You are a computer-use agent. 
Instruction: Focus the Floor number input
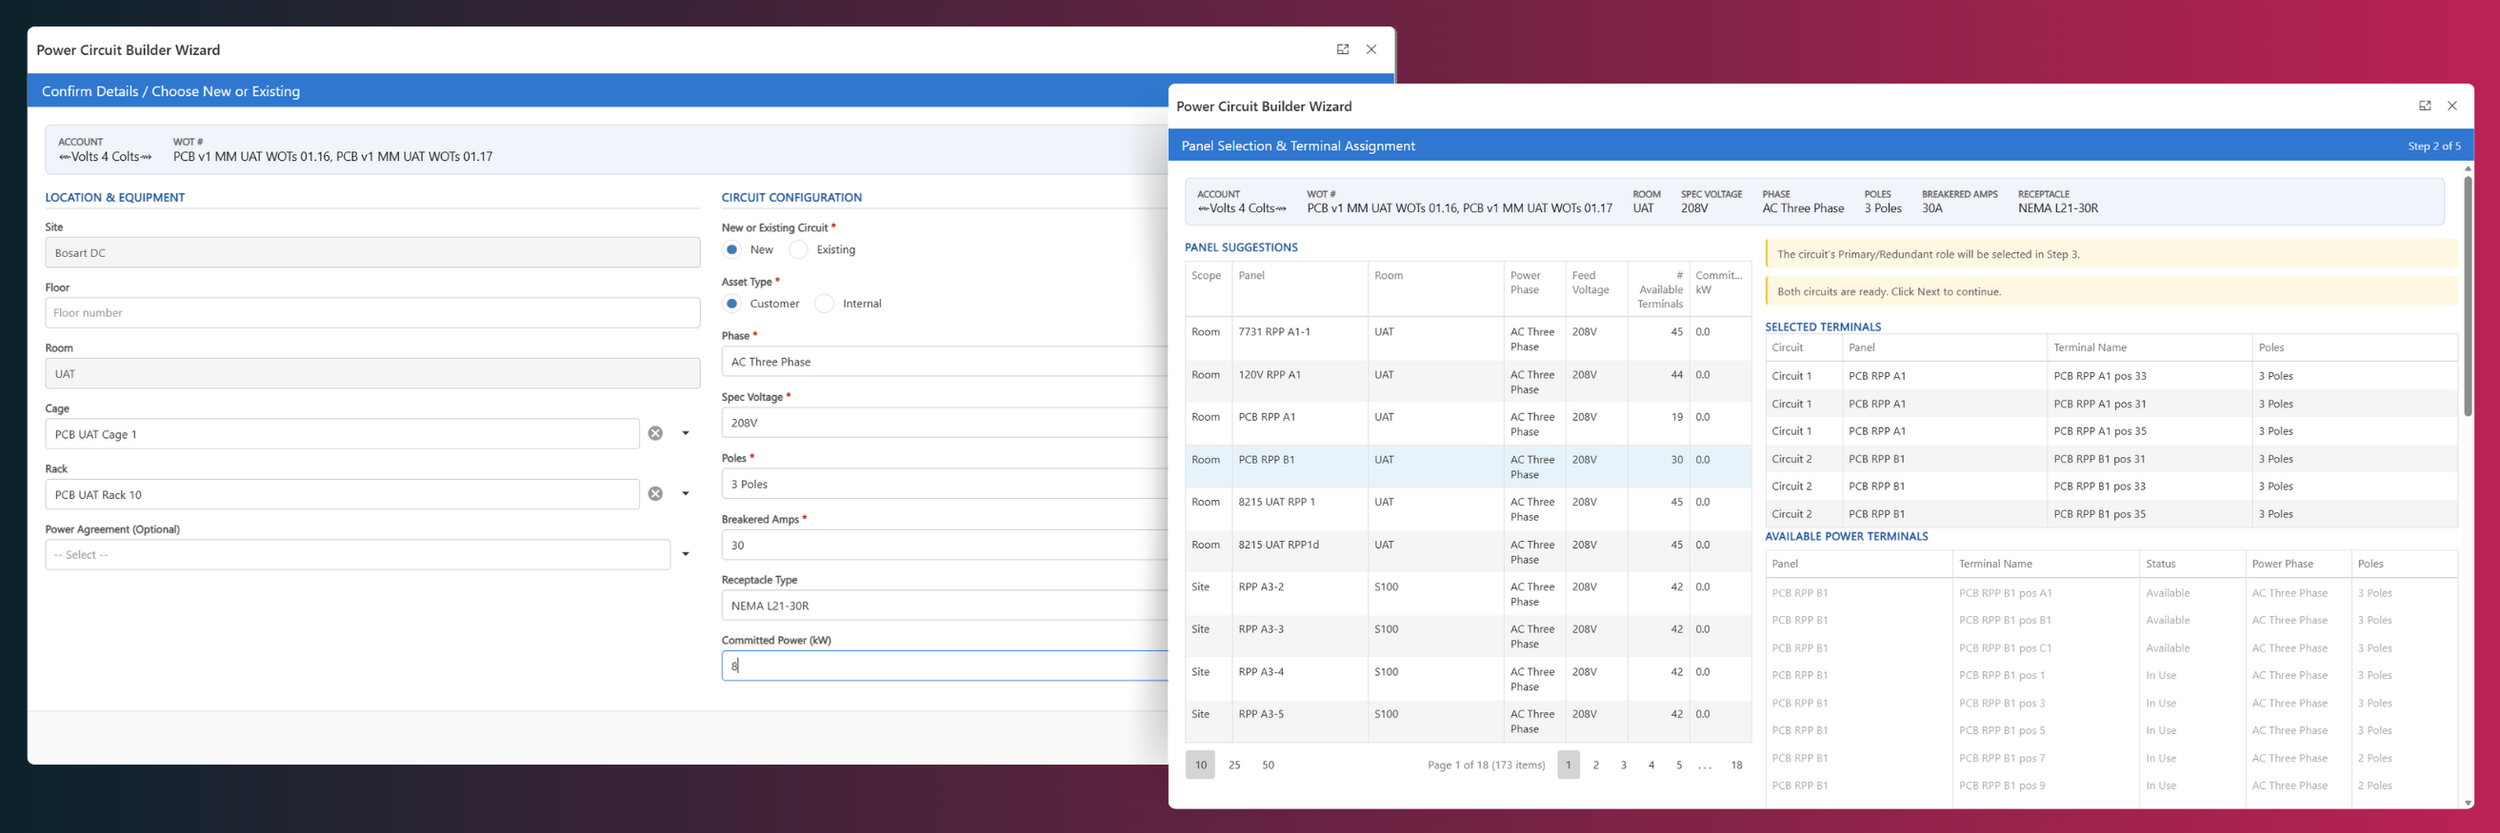point(372,313)
